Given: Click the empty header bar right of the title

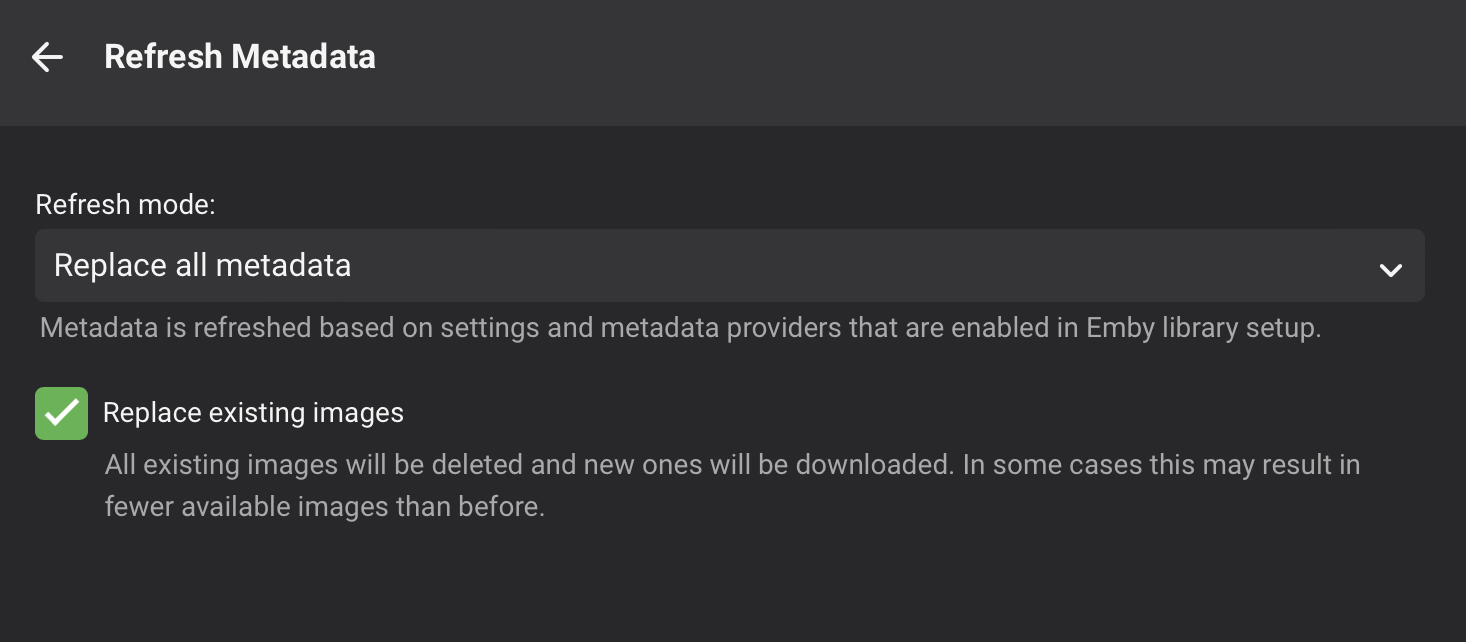Looking at the screenshot, I should click(x=900, y=60).
